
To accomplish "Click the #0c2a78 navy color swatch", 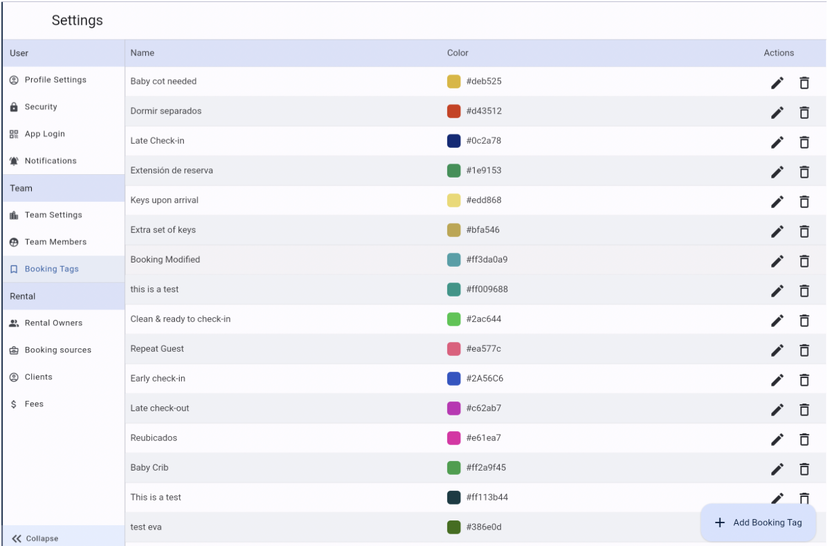I will [454, 140].
